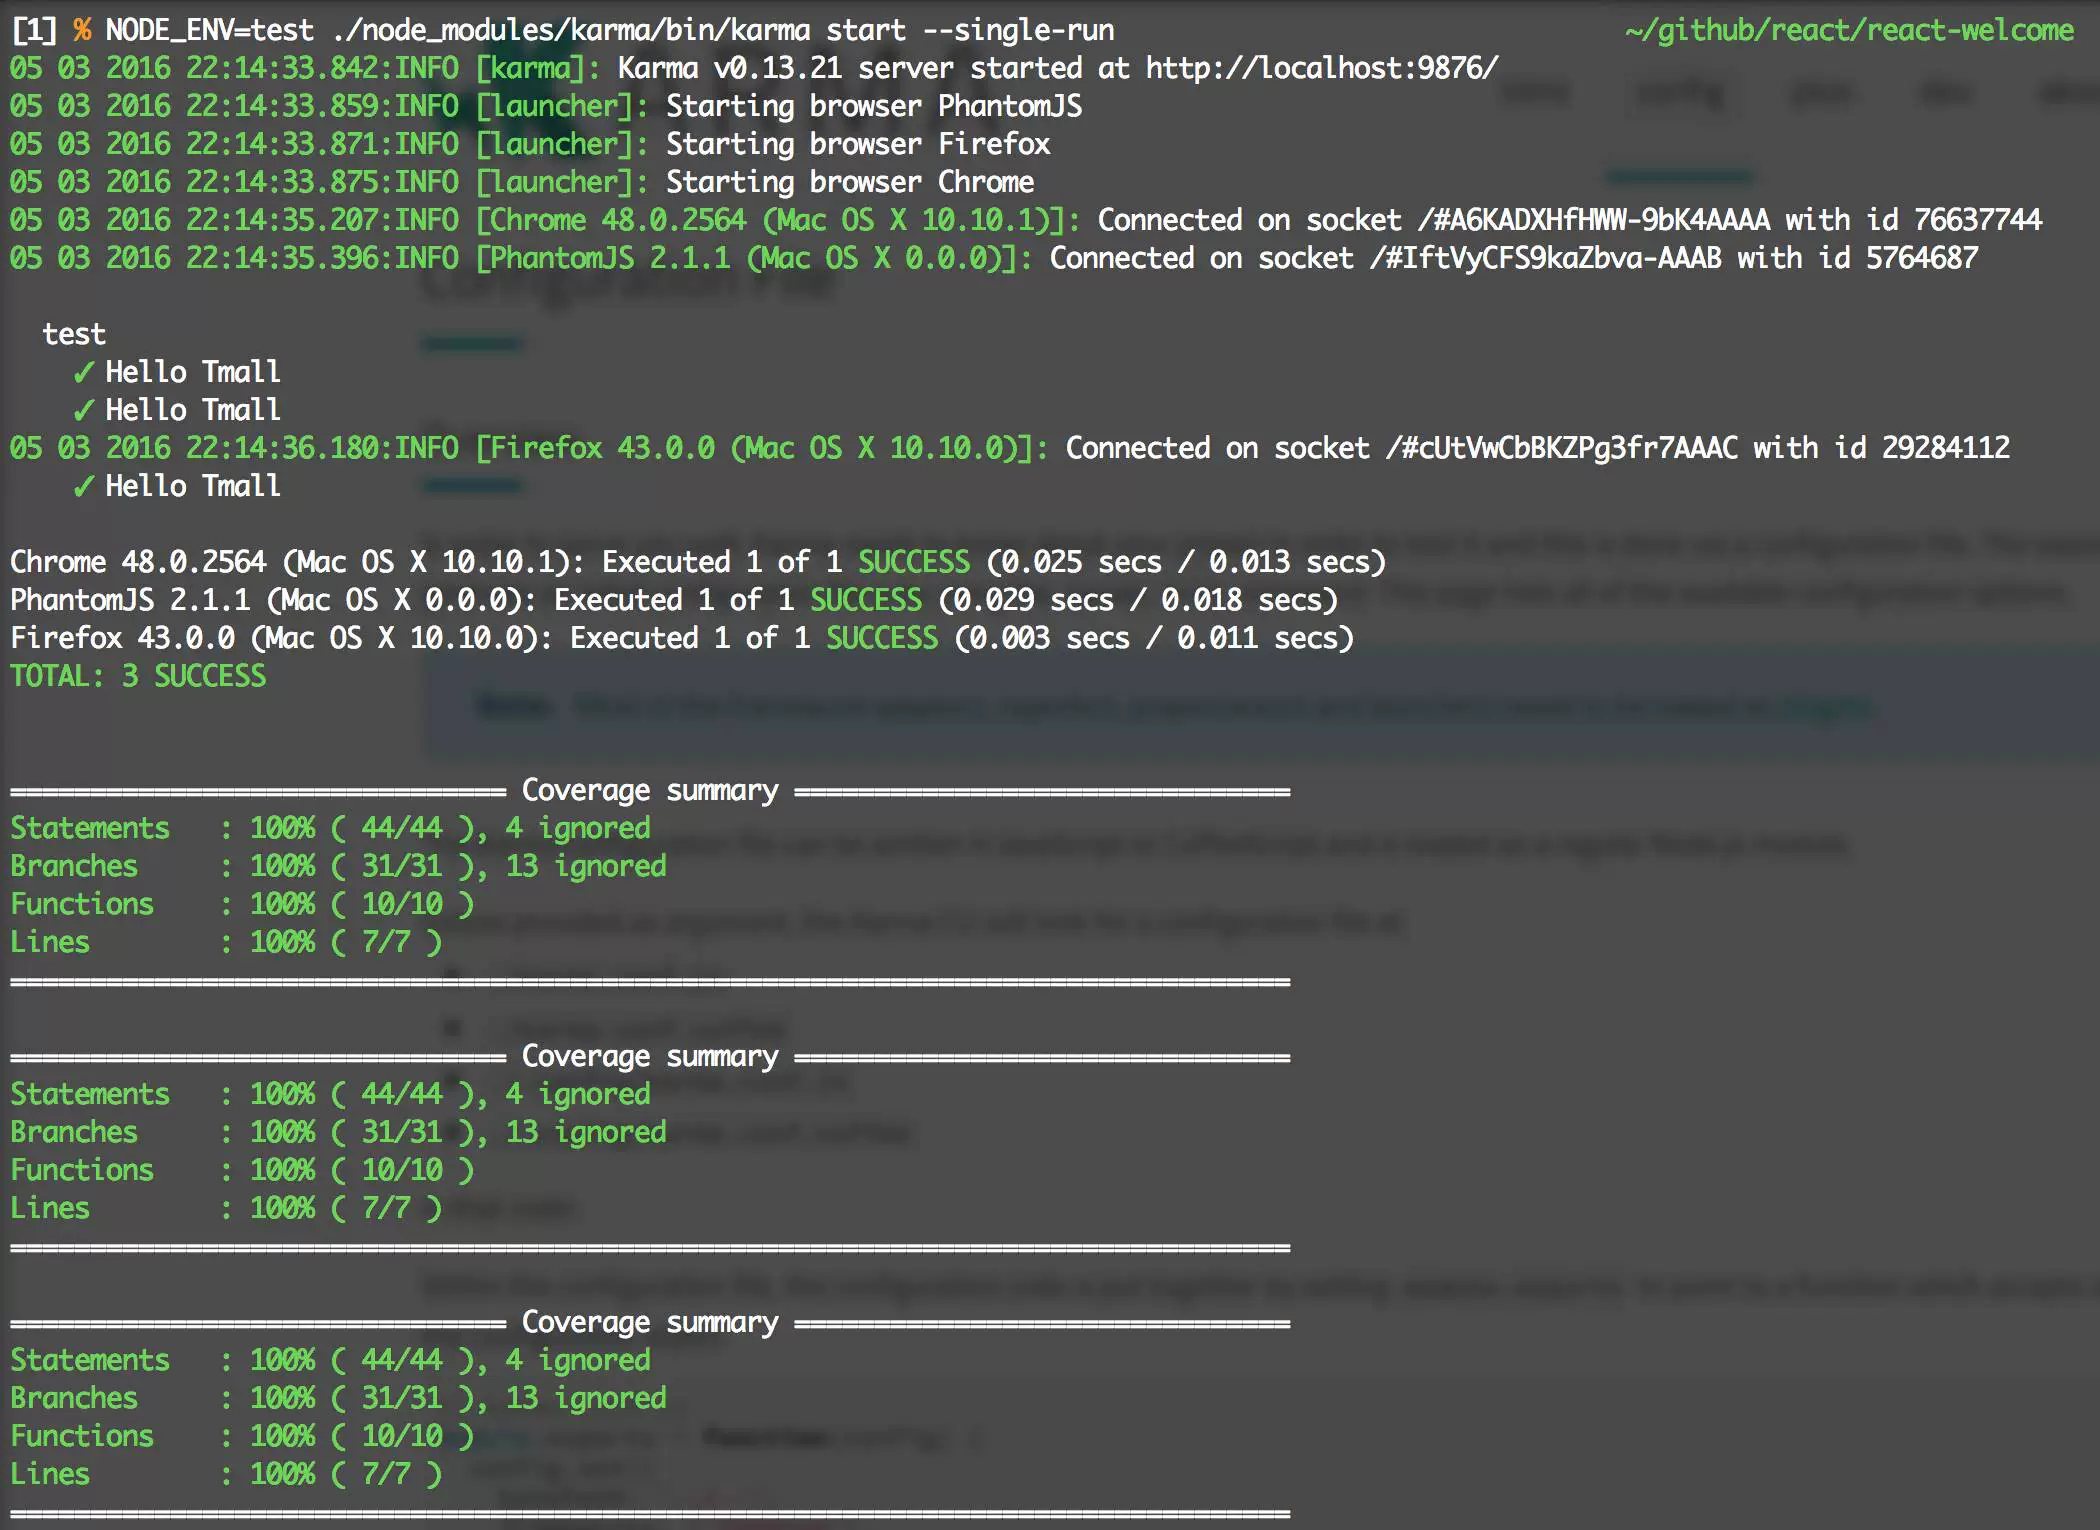Click the 22:14:33.875 timestamp
2100x1530 pixels.
pos(284,182)
